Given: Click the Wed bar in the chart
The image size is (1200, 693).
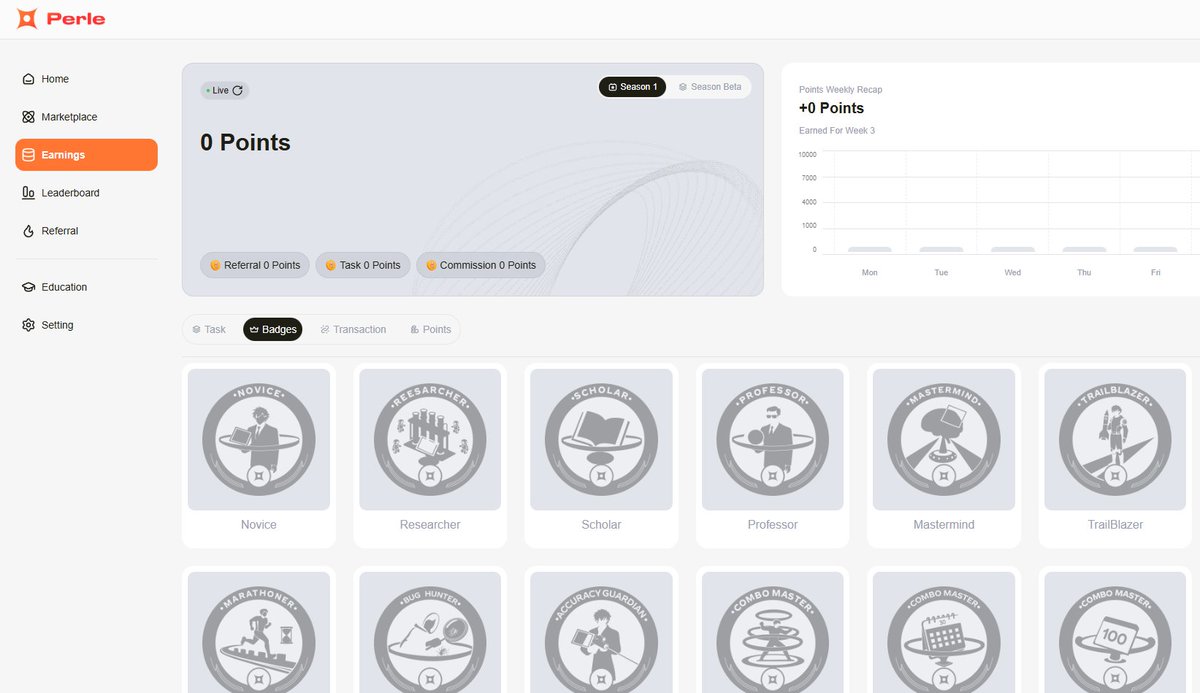Looking at the screenshot, I should point(1013,249).
